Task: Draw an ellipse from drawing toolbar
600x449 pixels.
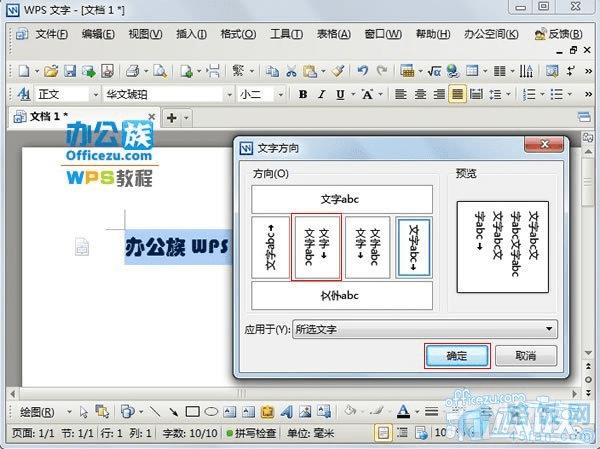Action: tap(211, 412)
